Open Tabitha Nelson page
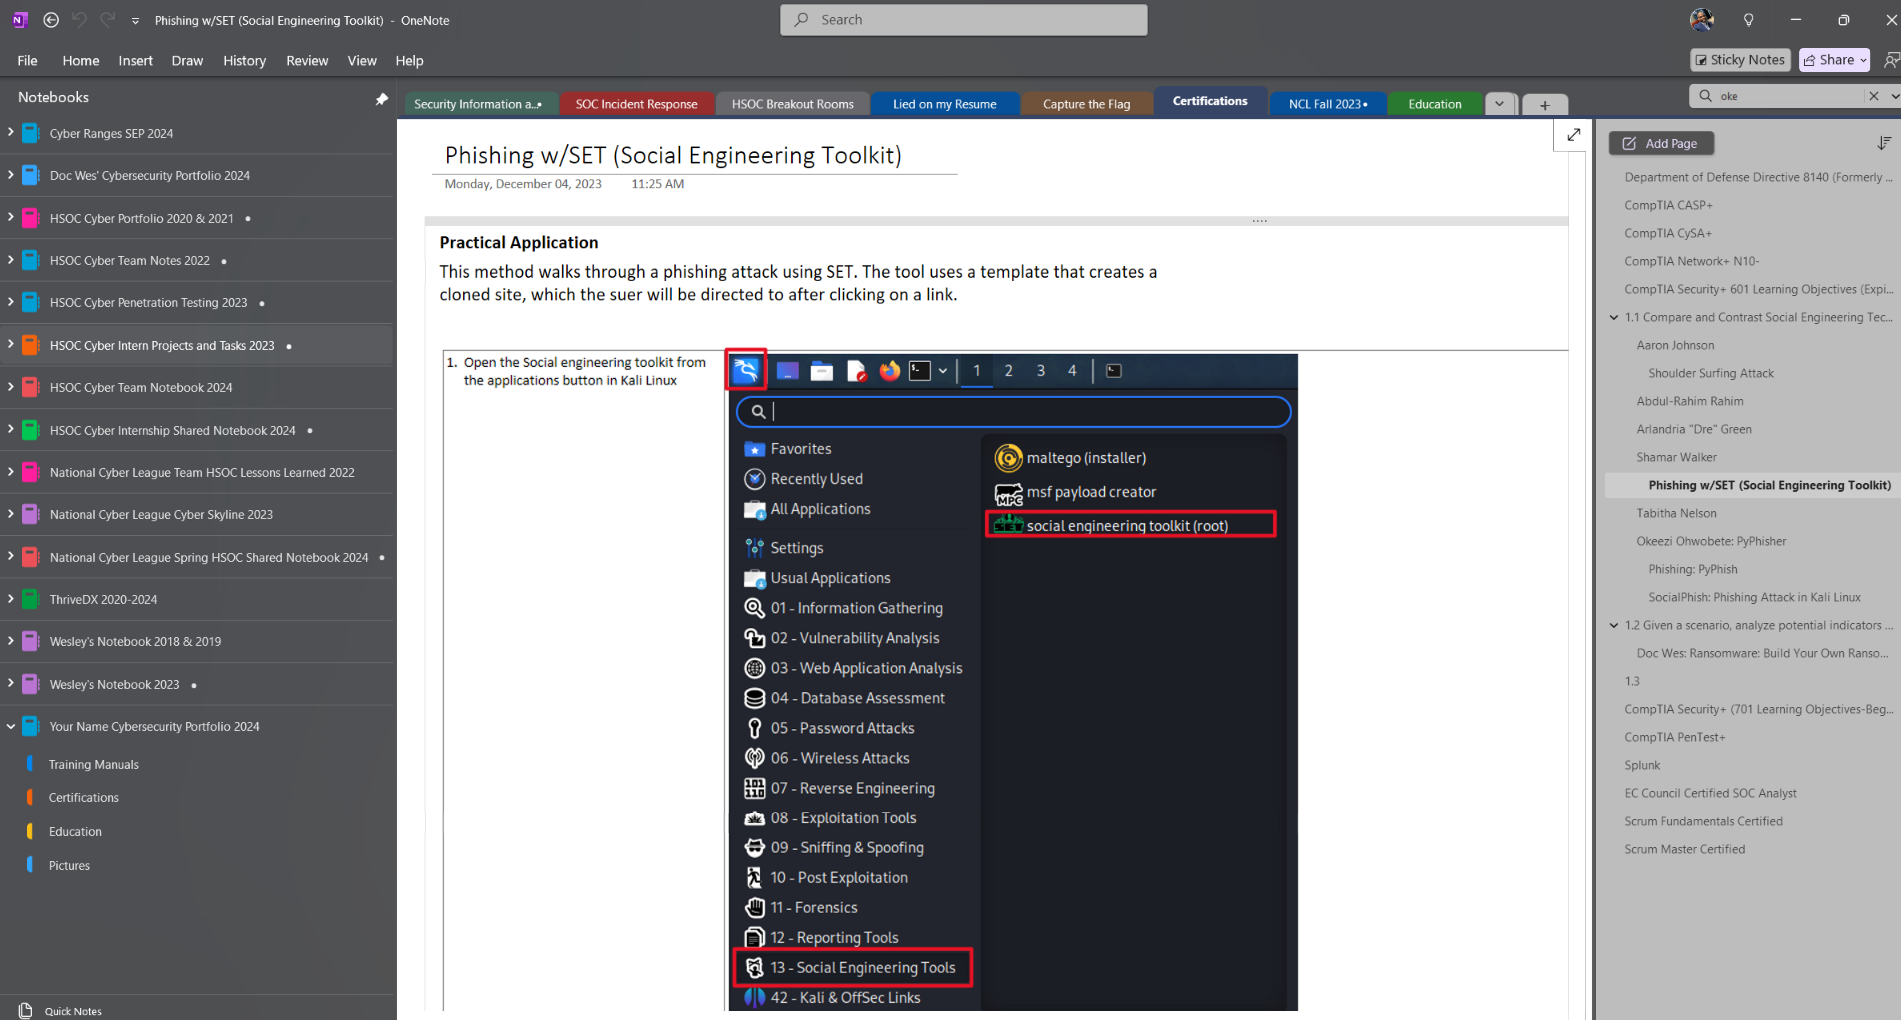 point(1677,513)
